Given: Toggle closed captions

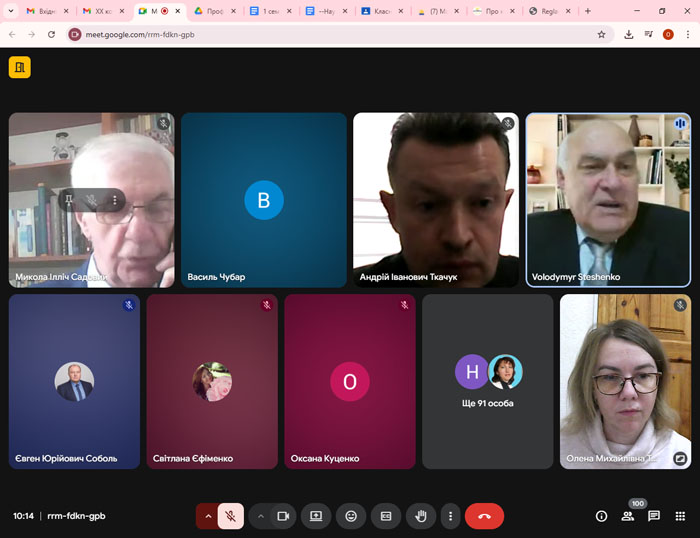Looking at the screenshot, I should point(386,516).
